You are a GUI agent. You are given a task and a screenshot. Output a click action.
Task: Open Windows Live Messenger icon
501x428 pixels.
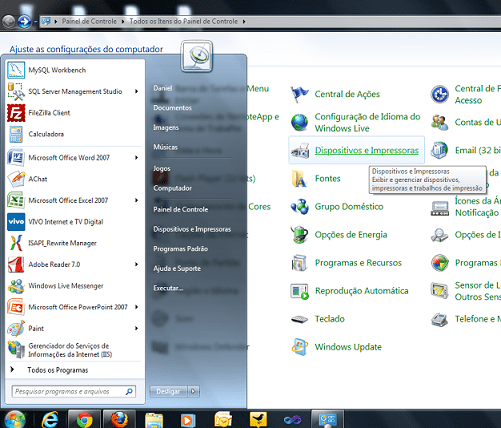16,286
